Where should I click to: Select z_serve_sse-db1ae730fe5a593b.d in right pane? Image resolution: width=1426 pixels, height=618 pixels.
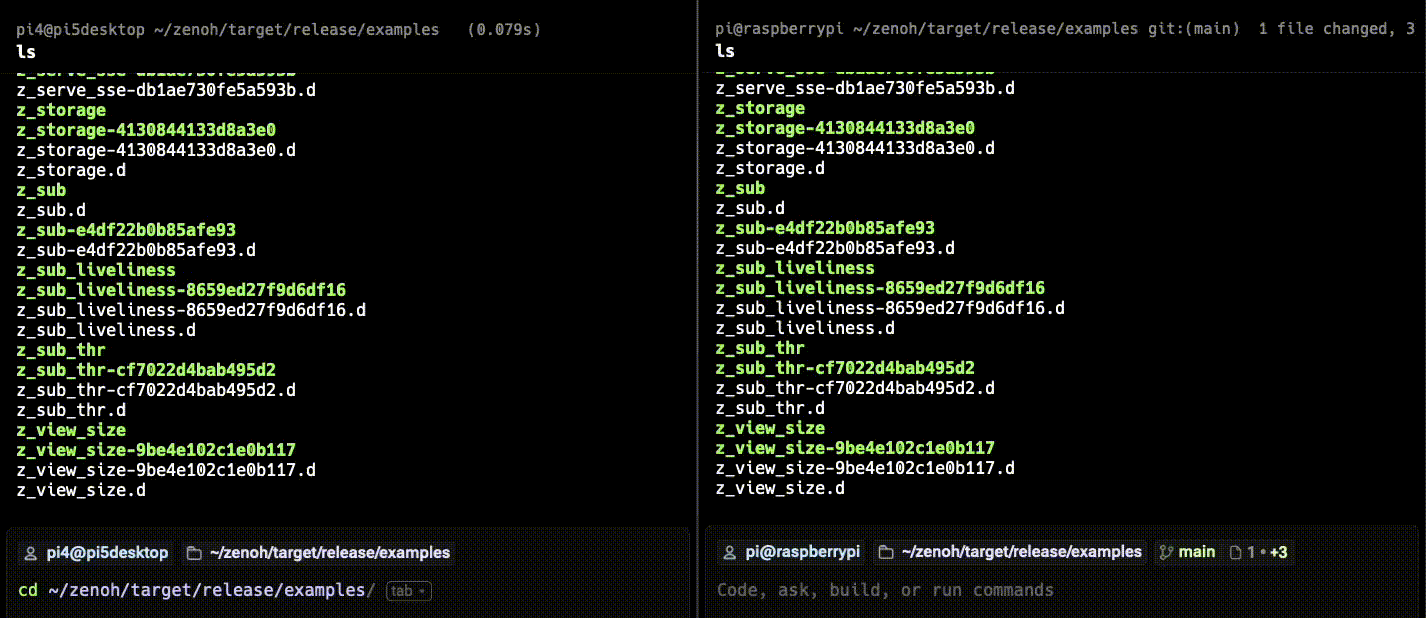click(x=865, y=88)
